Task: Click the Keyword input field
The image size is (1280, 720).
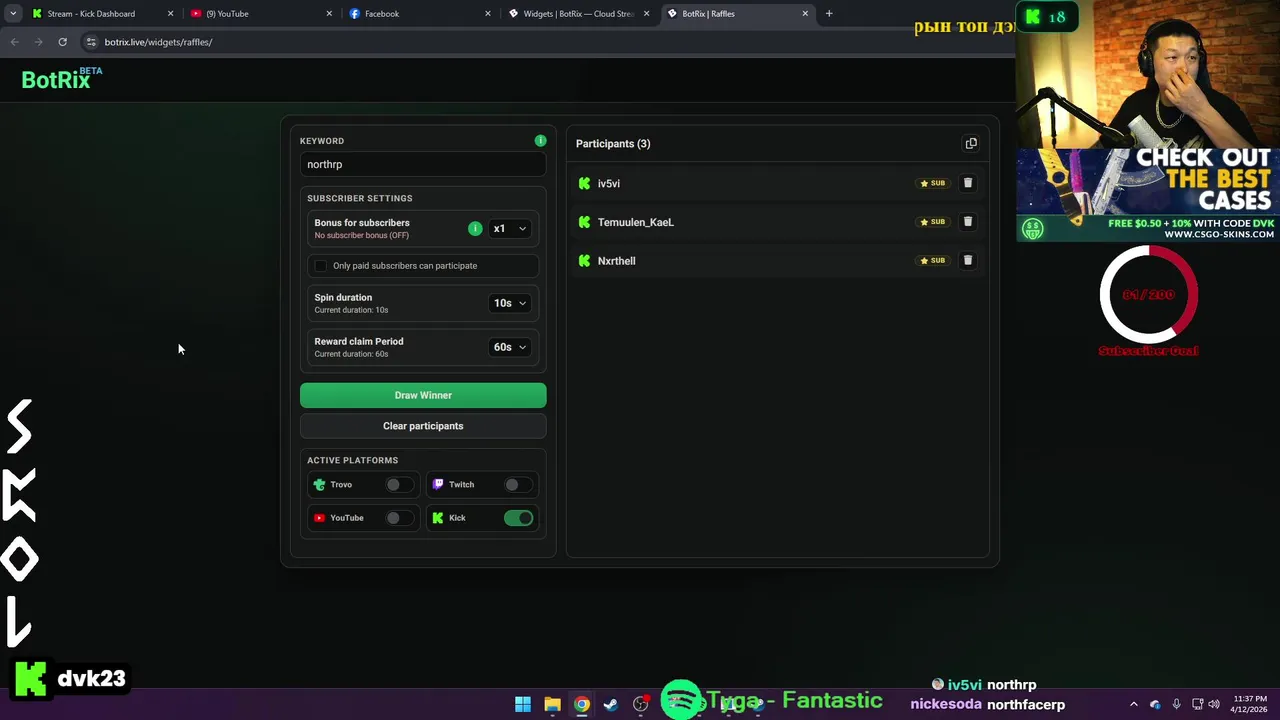Action: [423, 165]
